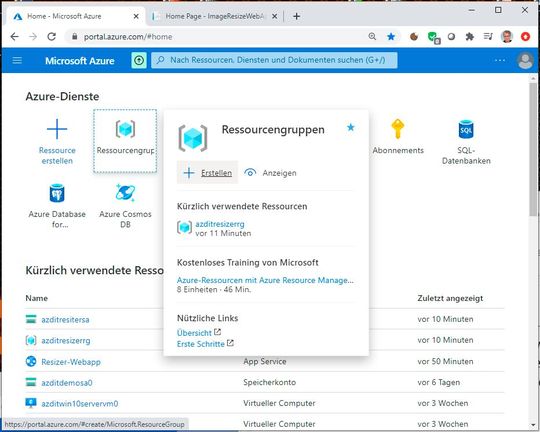
Task: Click the storage icon next to azditresitersa
Action: (x=31, y=319)
